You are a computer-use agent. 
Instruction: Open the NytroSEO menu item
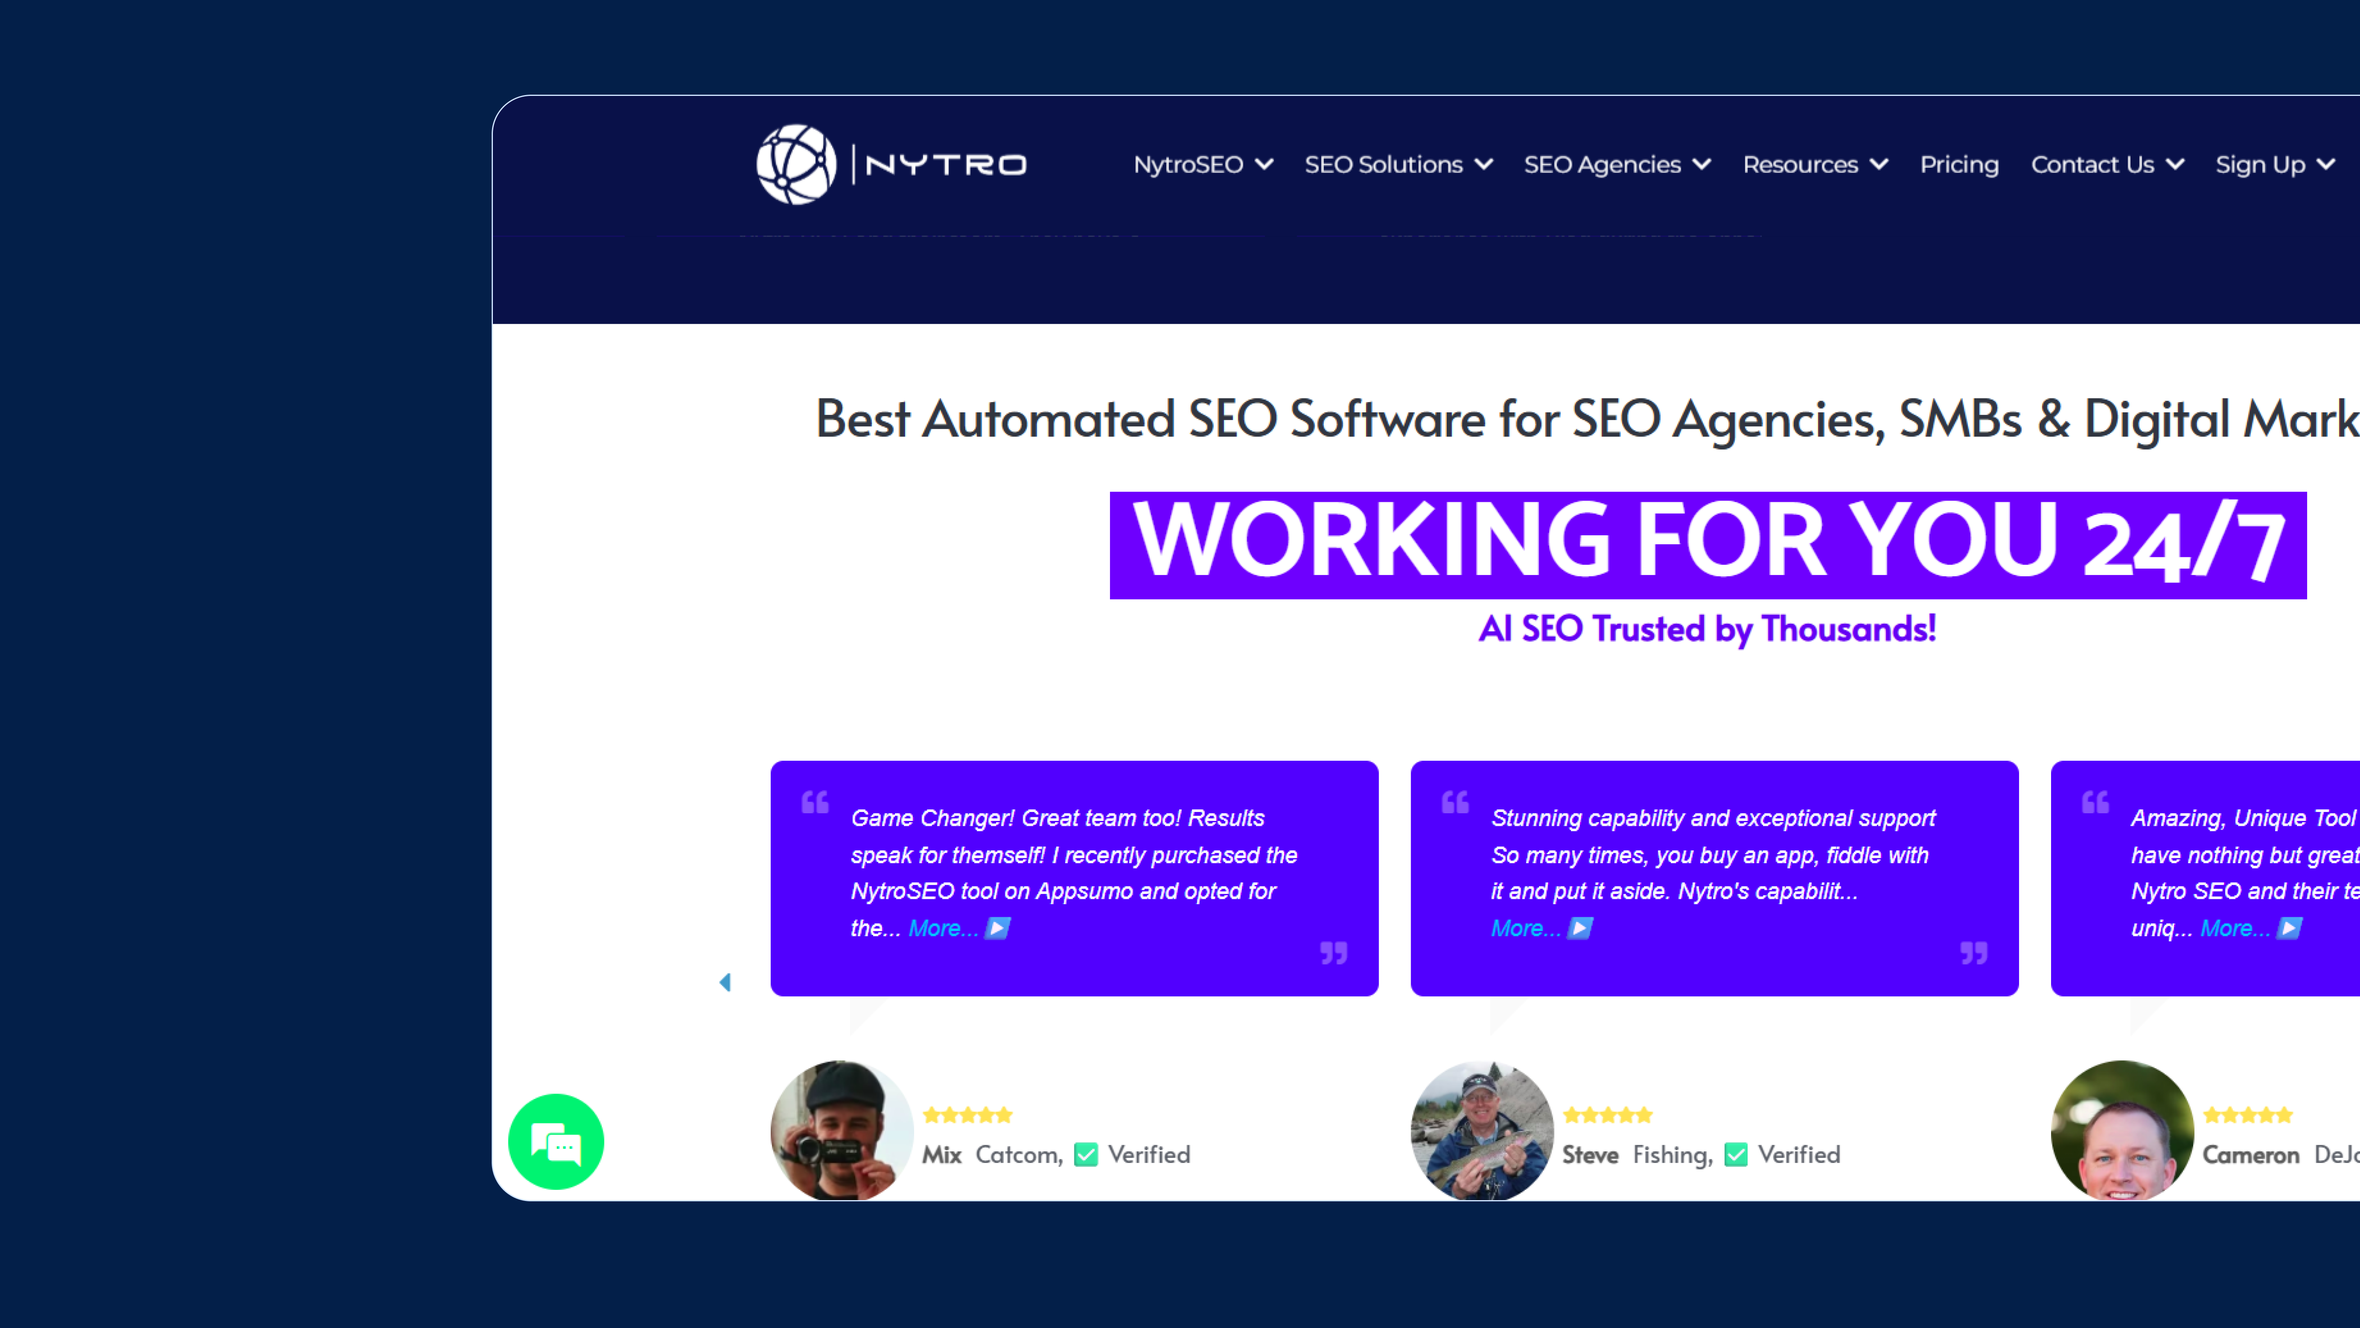1188,165
